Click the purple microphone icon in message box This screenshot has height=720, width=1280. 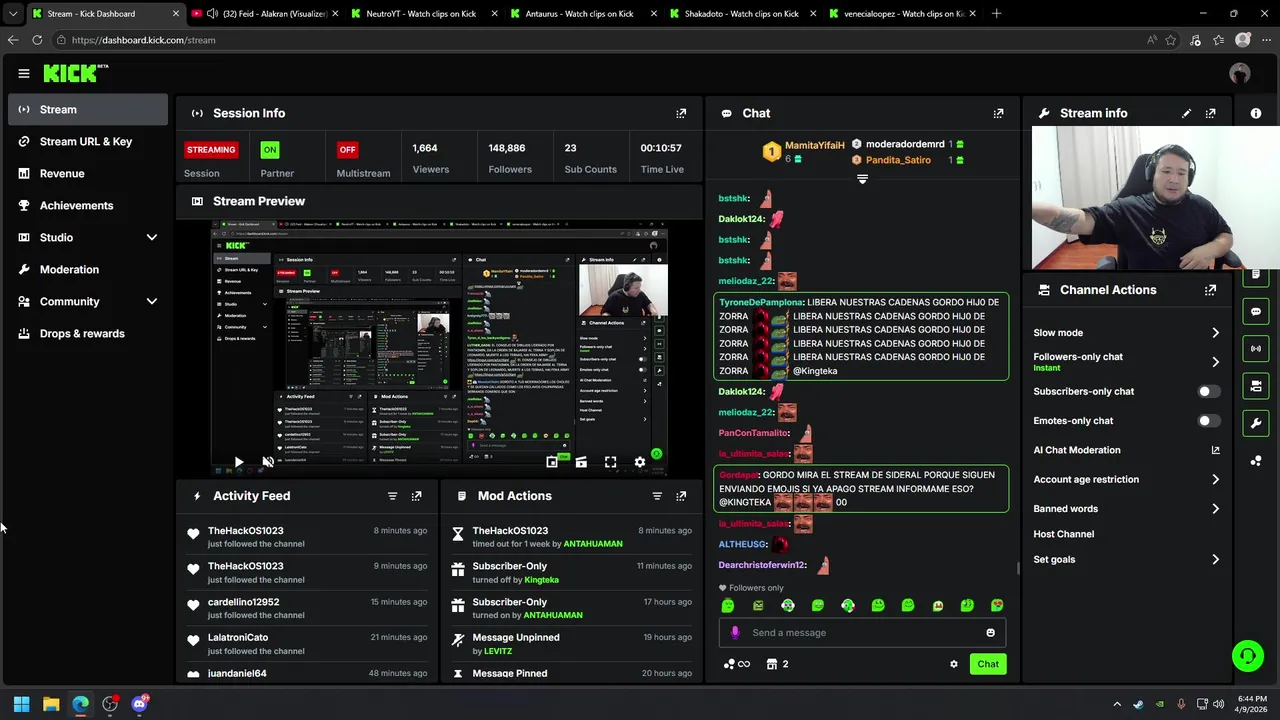coord(735,632)
